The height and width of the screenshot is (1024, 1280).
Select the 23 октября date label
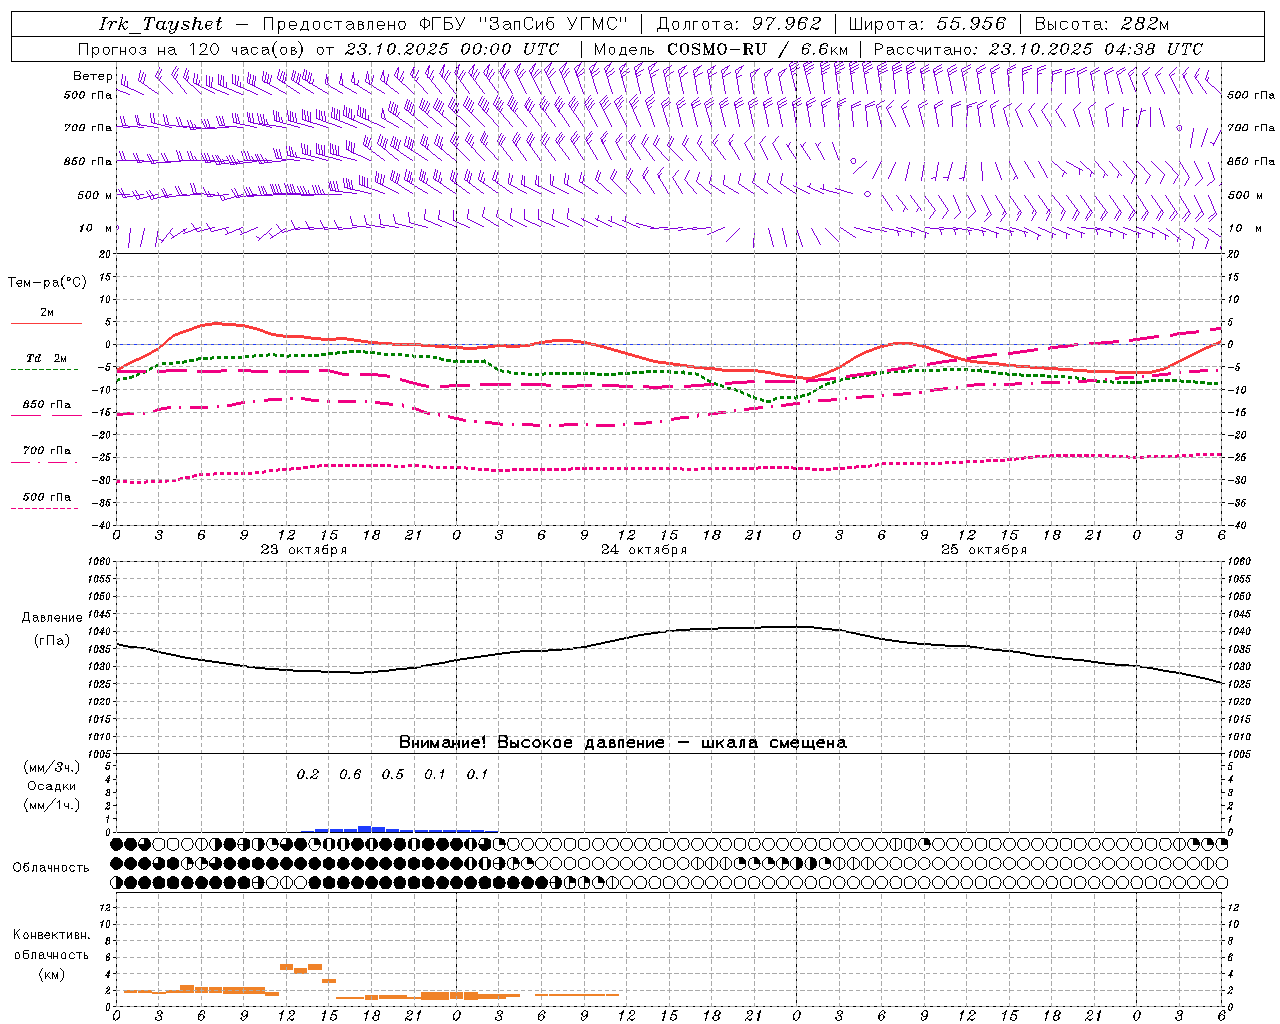coord(304,550)
